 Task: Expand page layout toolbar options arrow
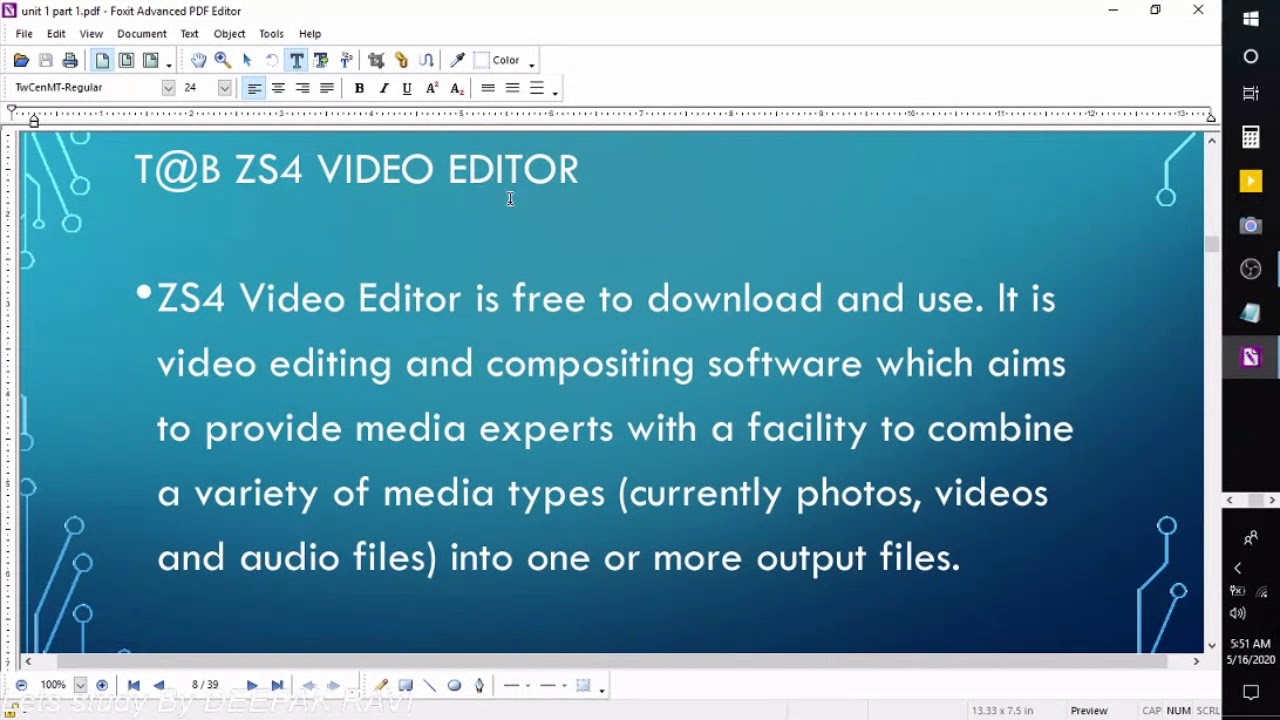169,66
